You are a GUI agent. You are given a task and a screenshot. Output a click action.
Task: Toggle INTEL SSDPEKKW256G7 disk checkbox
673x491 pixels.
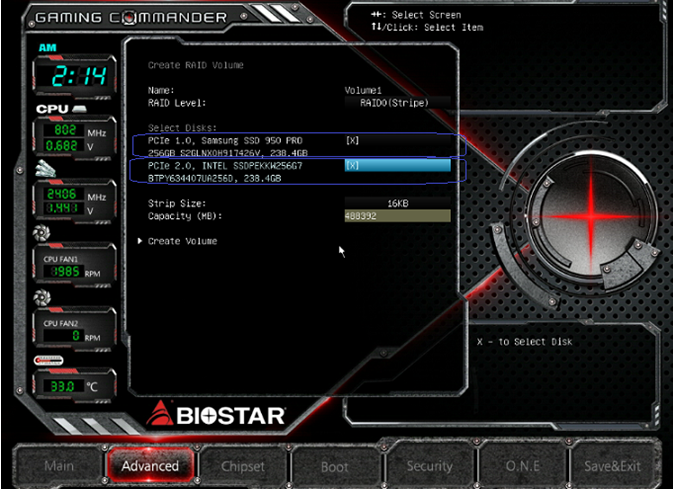pyautogui.click(x=397, y=166)
